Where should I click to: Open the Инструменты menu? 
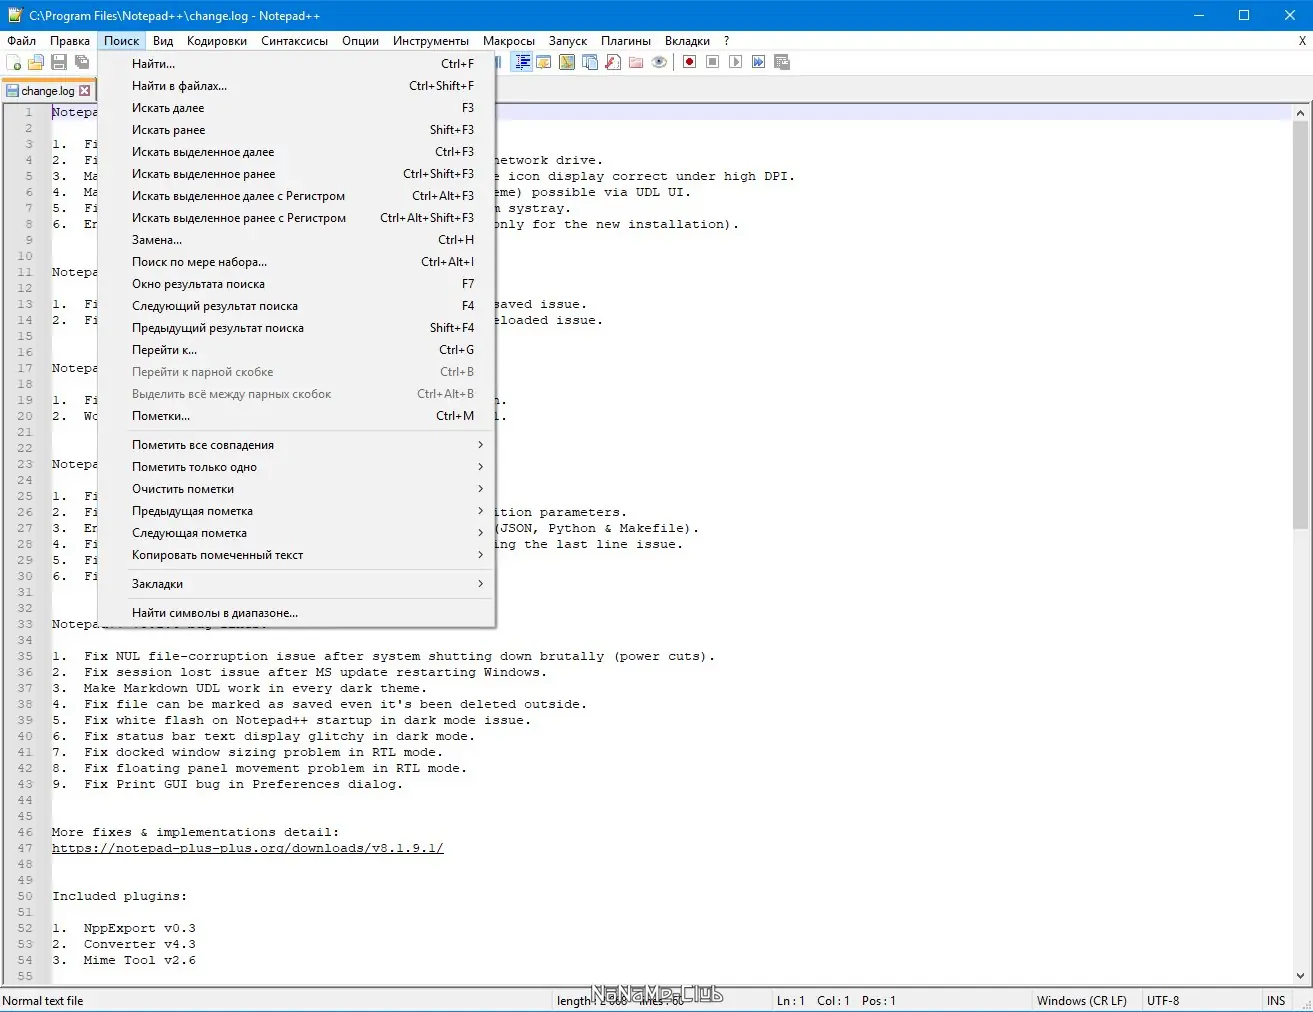431,41
